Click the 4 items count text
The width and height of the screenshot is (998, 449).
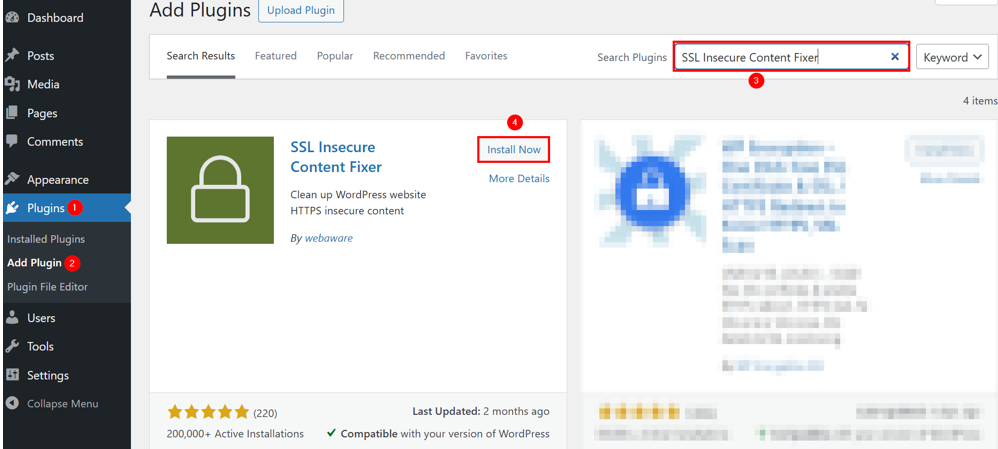point(980,101)
